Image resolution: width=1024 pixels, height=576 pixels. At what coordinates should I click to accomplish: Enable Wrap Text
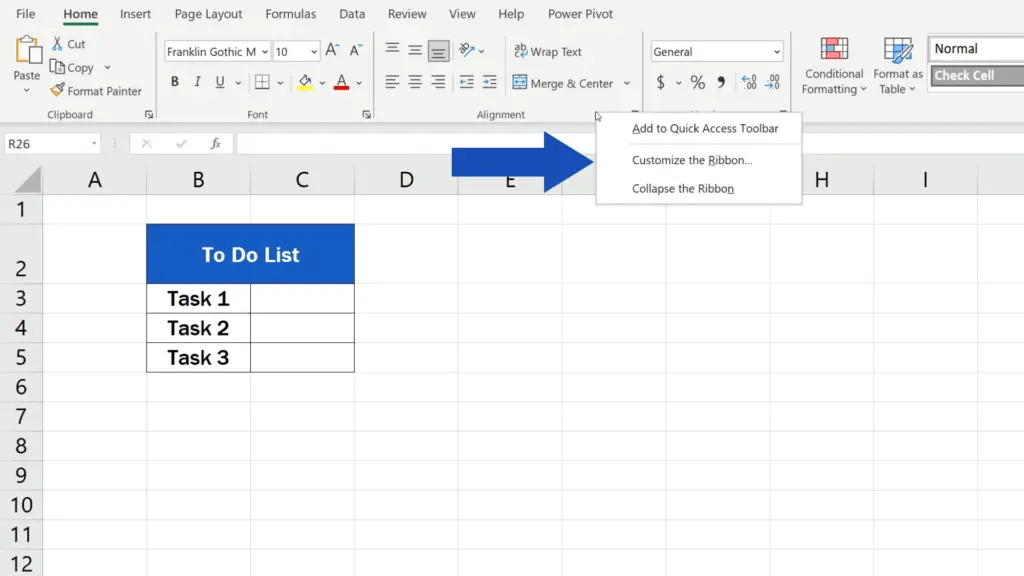[548, 51]
